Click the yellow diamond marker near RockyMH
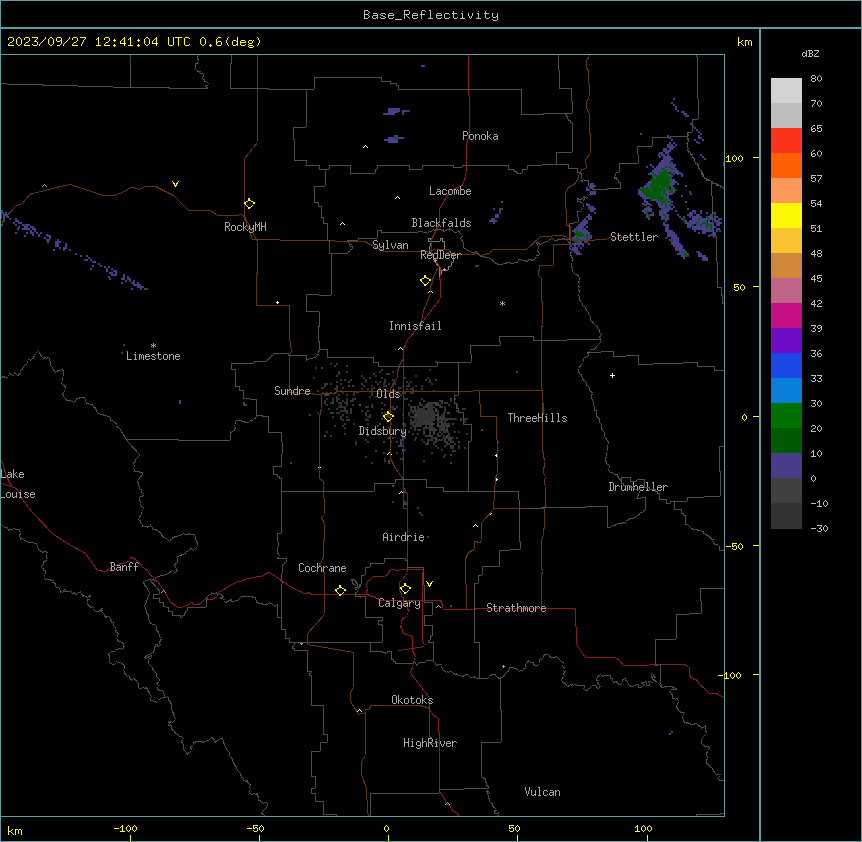 249,204
